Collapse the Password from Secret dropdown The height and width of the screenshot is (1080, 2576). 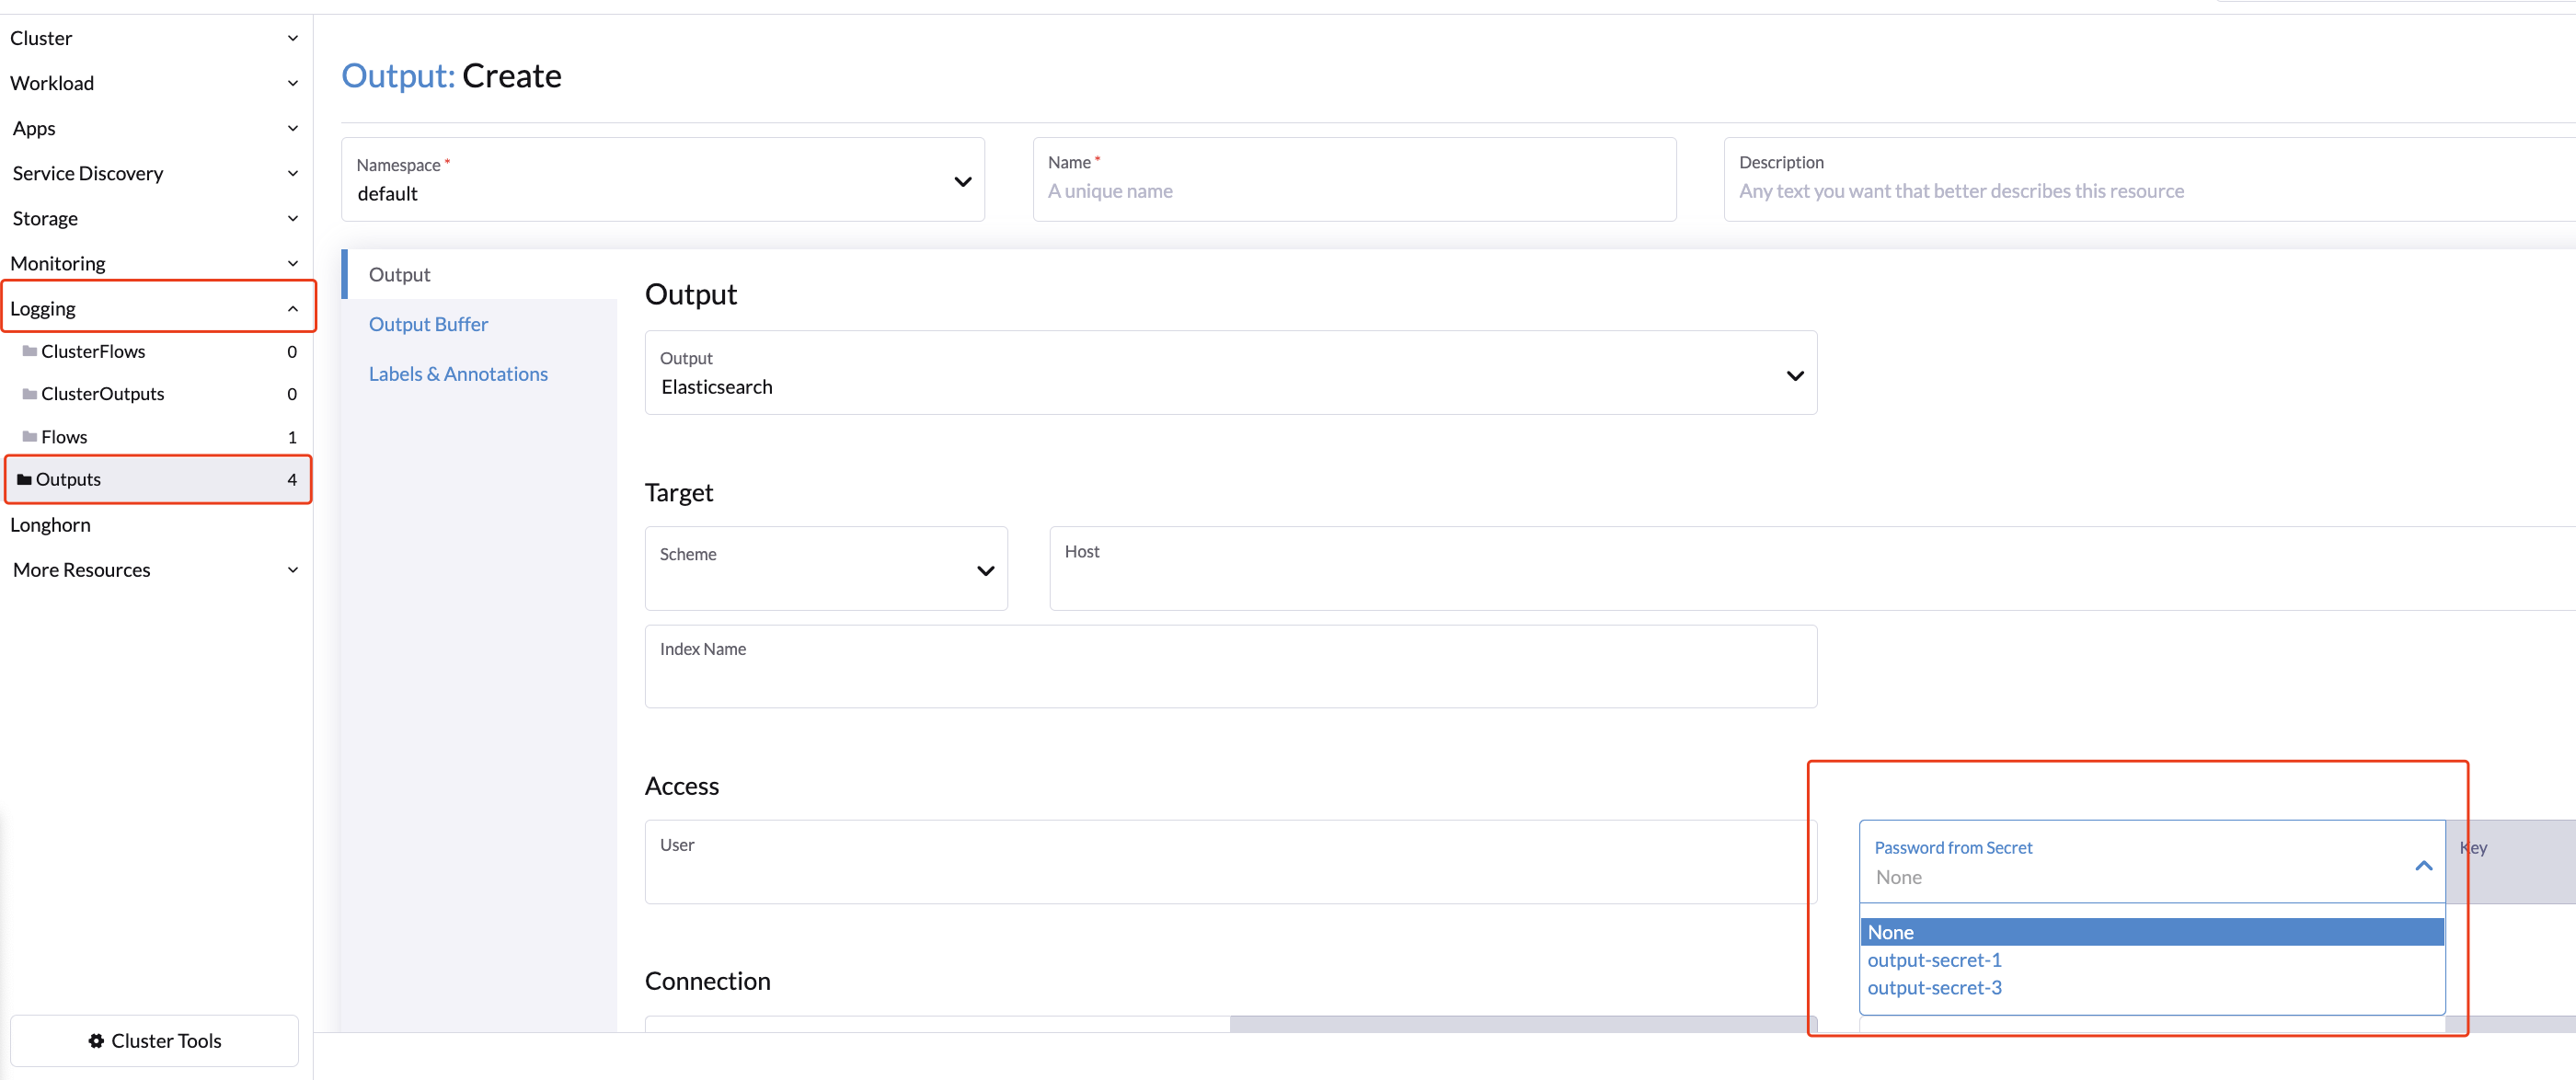2424,864
